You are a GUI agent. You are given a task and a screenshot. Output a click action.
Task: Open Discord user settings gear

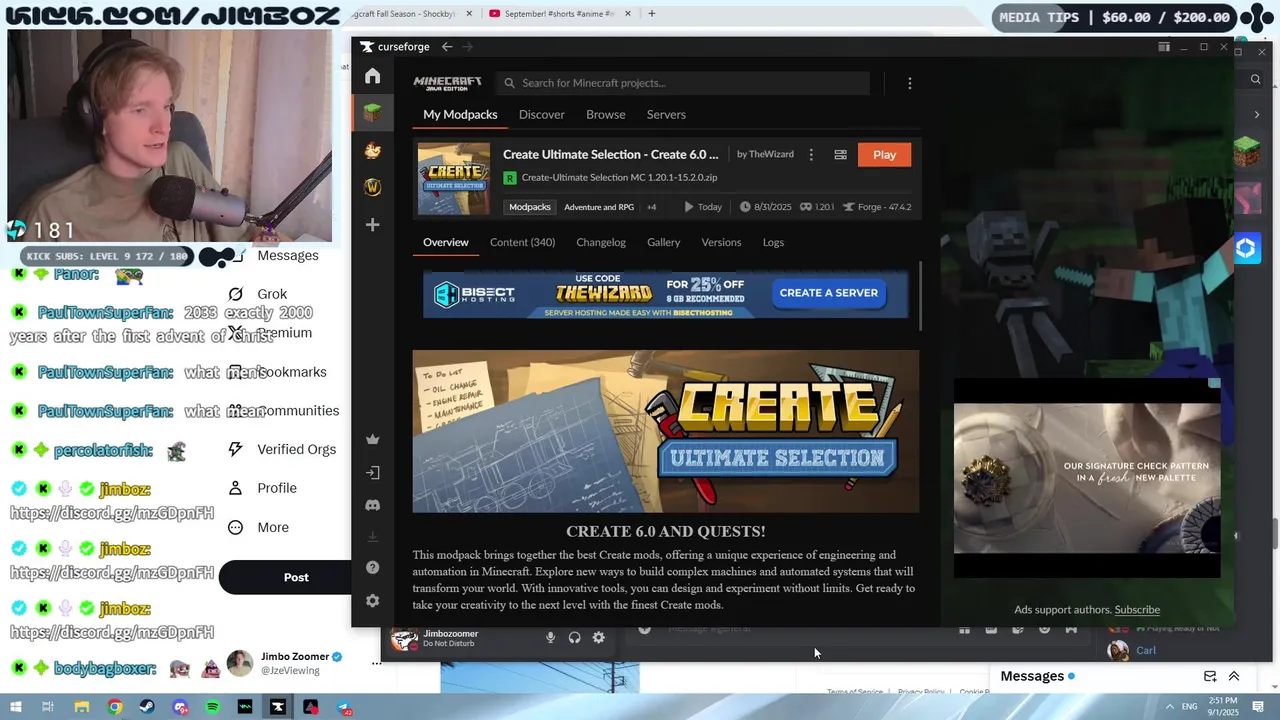(x=598, y=638)
